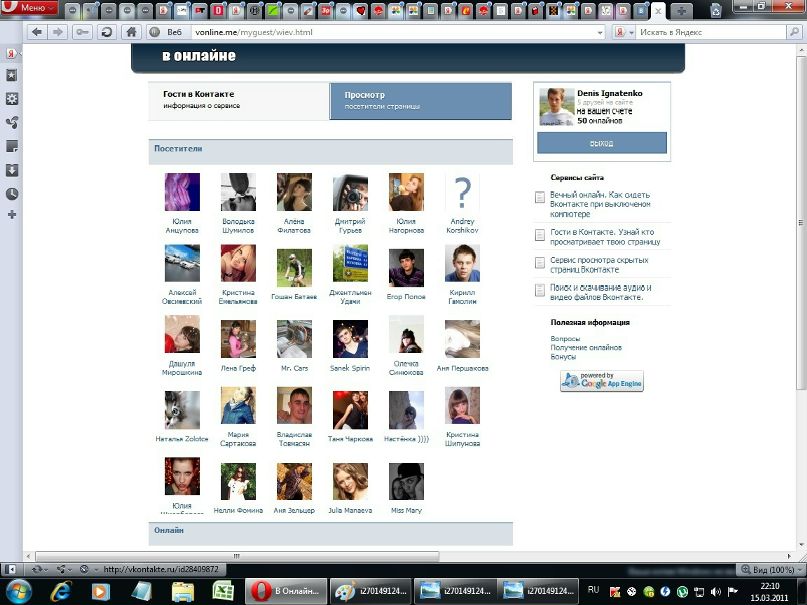Switch to the browser tab with red heart favicon
807x605 pixels.
click(361, 10)
